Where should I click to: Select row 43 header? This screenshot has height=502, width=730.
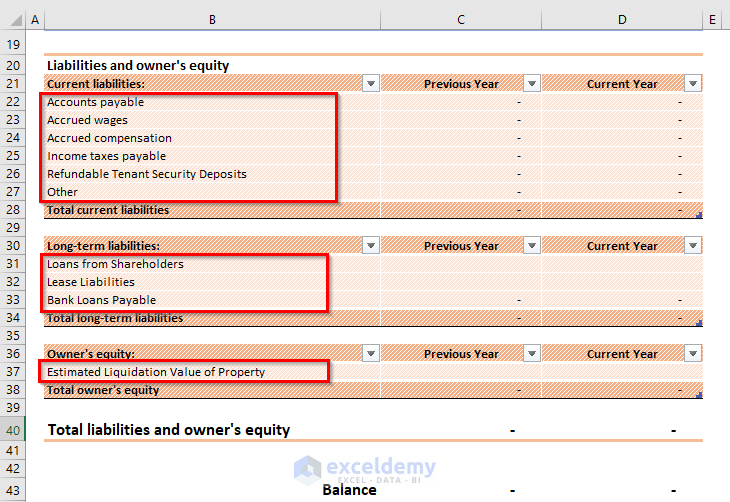click(13, 490)
